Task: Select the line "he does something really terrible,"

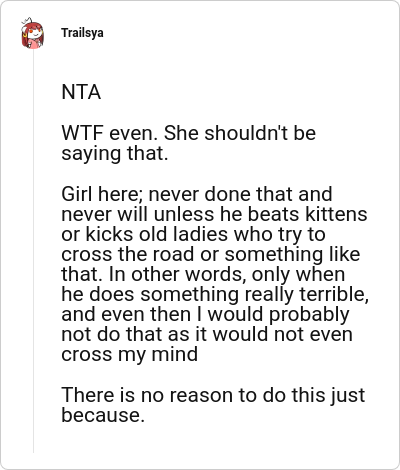Action: pyautogui.click(x=215, y=295)
